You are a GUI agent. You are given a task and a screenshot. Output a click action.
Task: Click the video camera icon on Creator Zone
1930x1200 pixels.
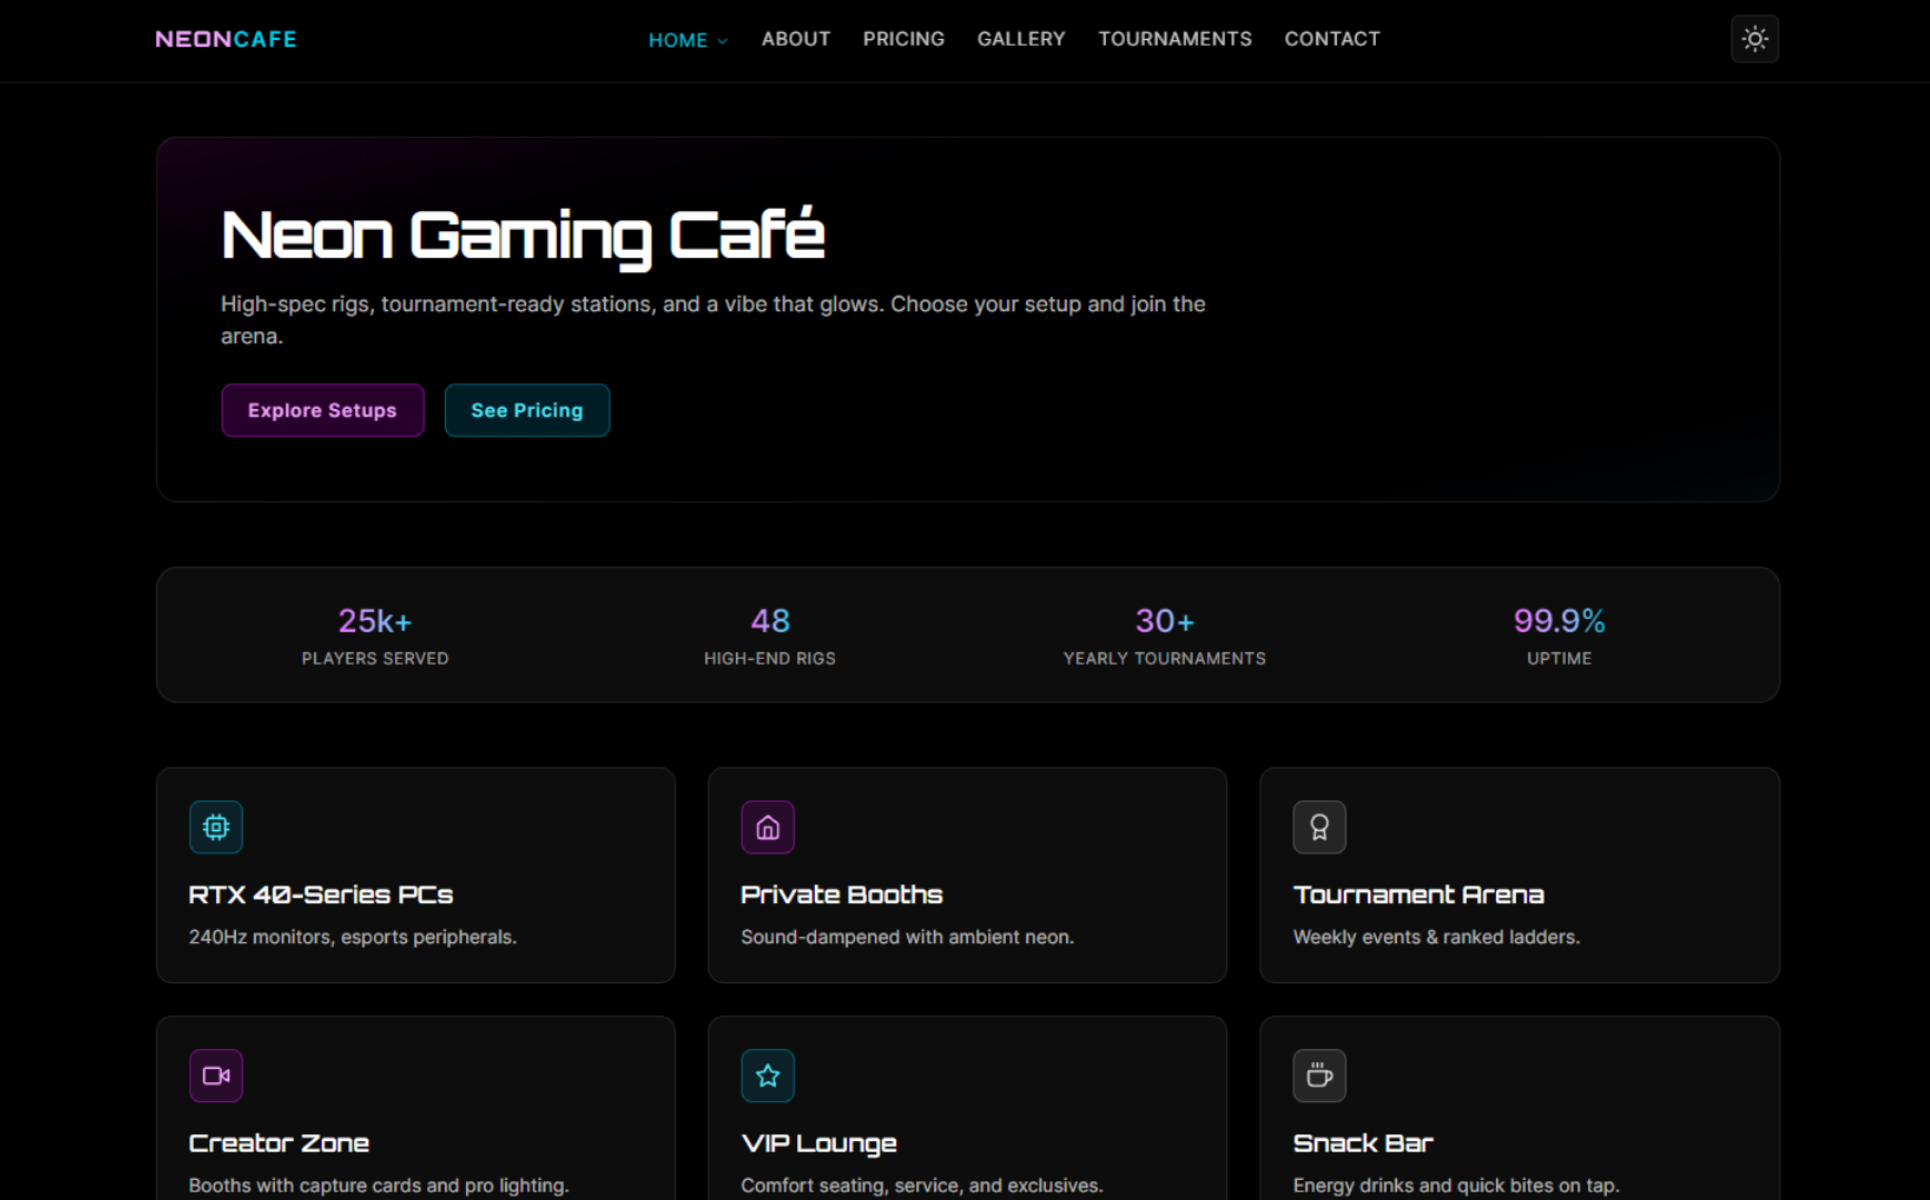click(216, 1076)
